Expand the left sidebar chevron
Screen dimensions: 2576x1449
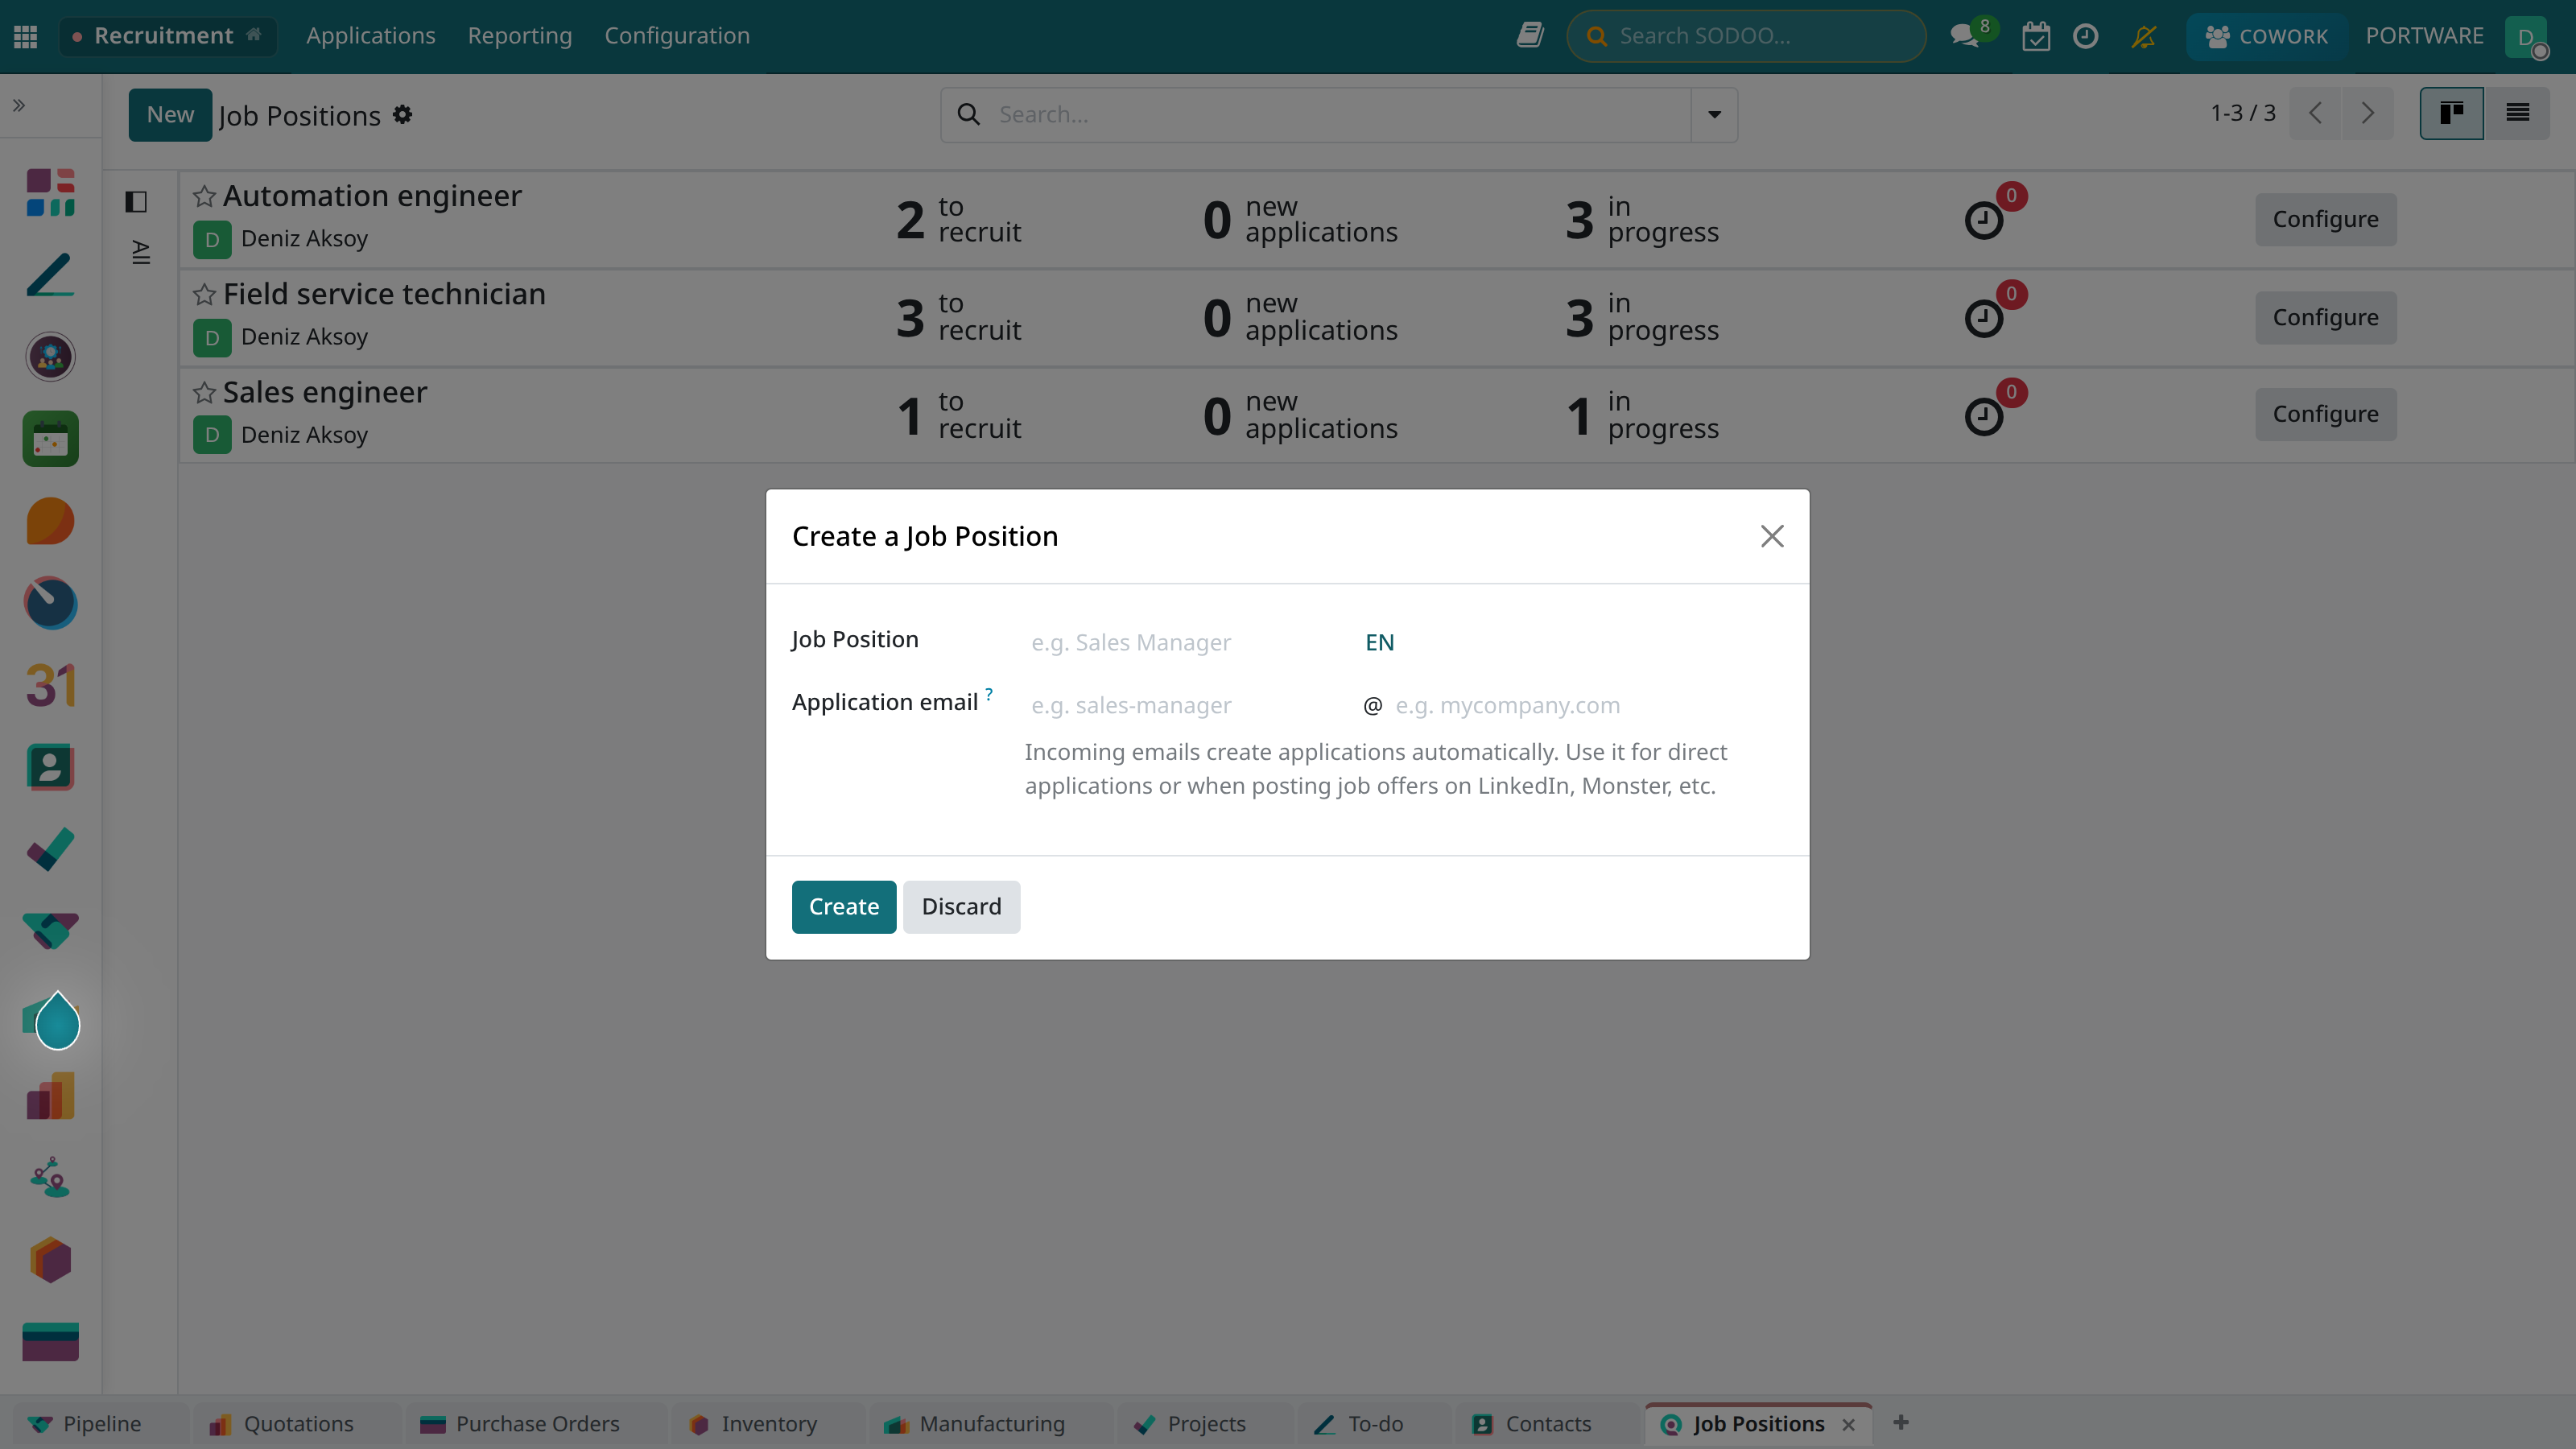click(19, 105)
